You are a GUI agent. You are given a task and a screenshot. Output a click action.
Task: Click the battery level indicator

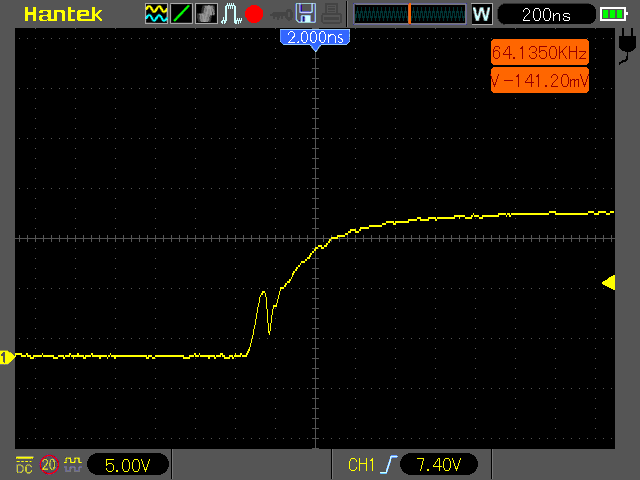pyautogui.click(x=614, y=15)
